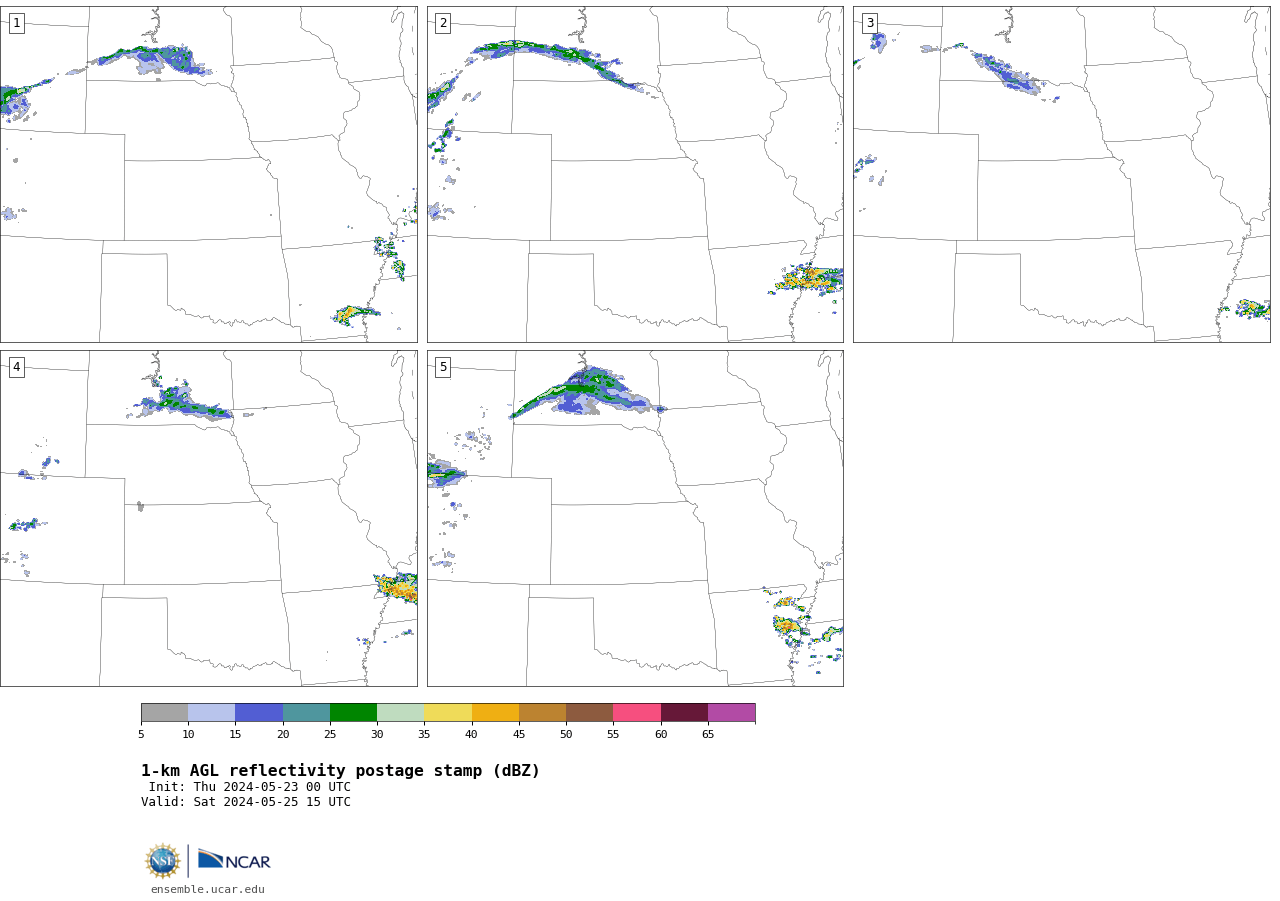Click the colorbar tick label 55
This screenshot has width=1280, height=901.
pos(613,734)
